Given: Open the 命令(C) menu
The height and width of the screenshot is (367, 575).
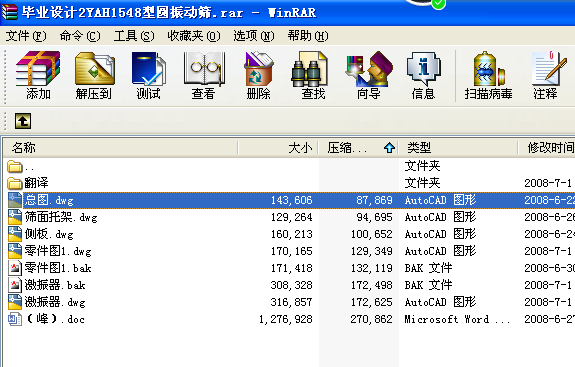Looking at the screenshot, I should pyautogui.click(x=80, y=36).
